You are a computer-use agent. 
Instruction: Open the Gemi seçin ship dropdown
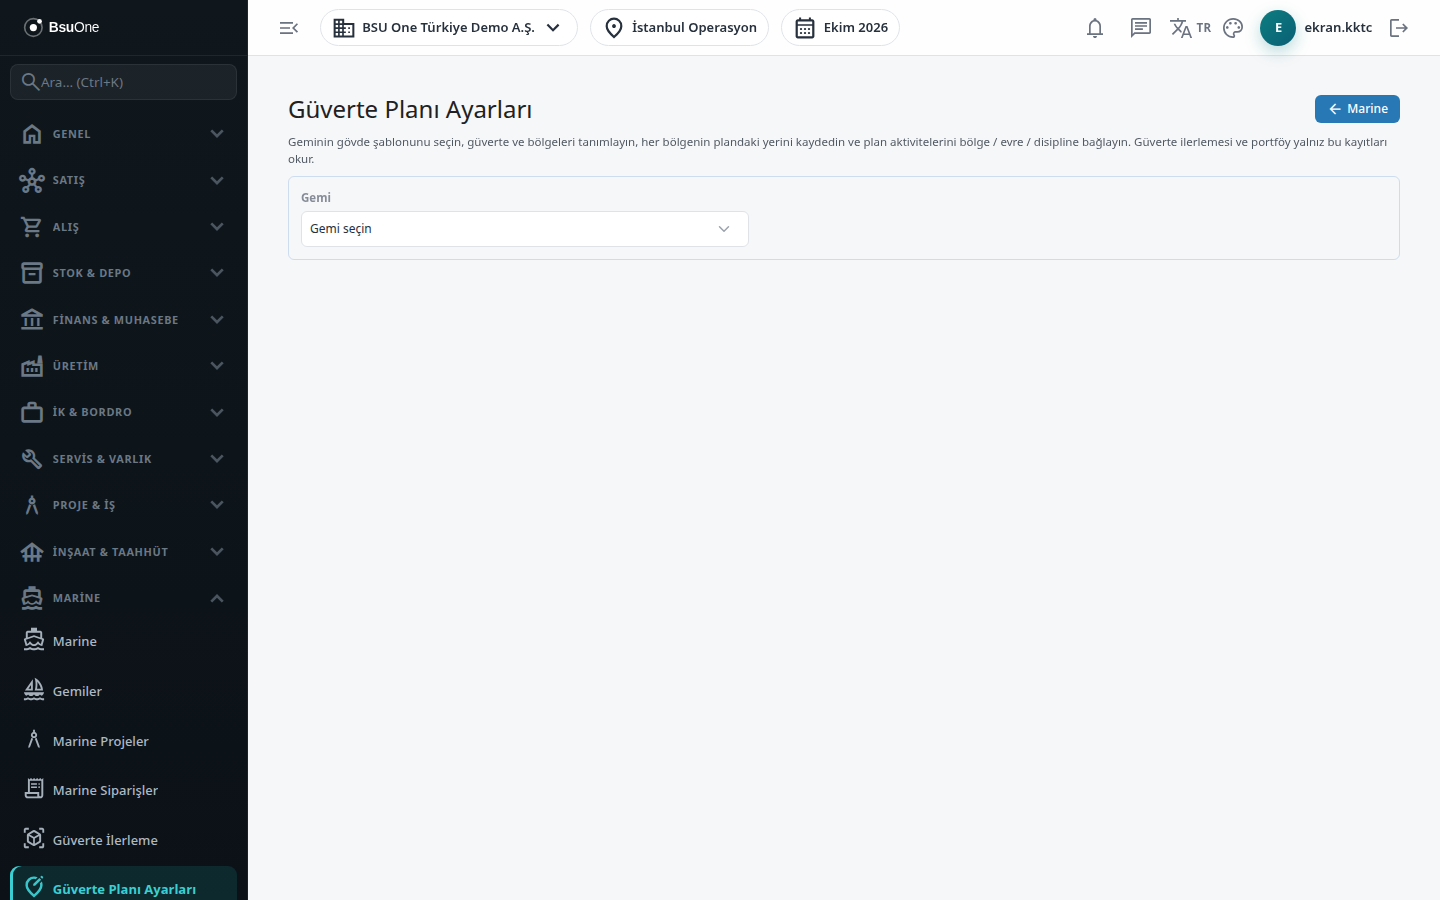[x=525, y=229]
